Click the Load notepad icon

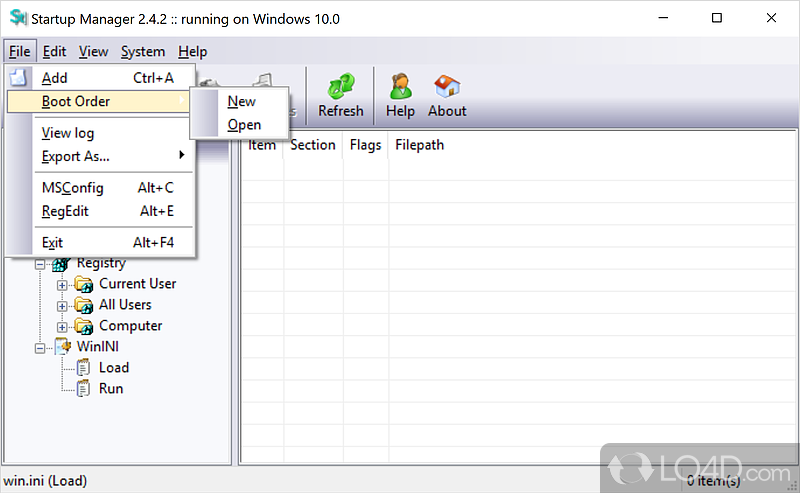pos(83,367)
